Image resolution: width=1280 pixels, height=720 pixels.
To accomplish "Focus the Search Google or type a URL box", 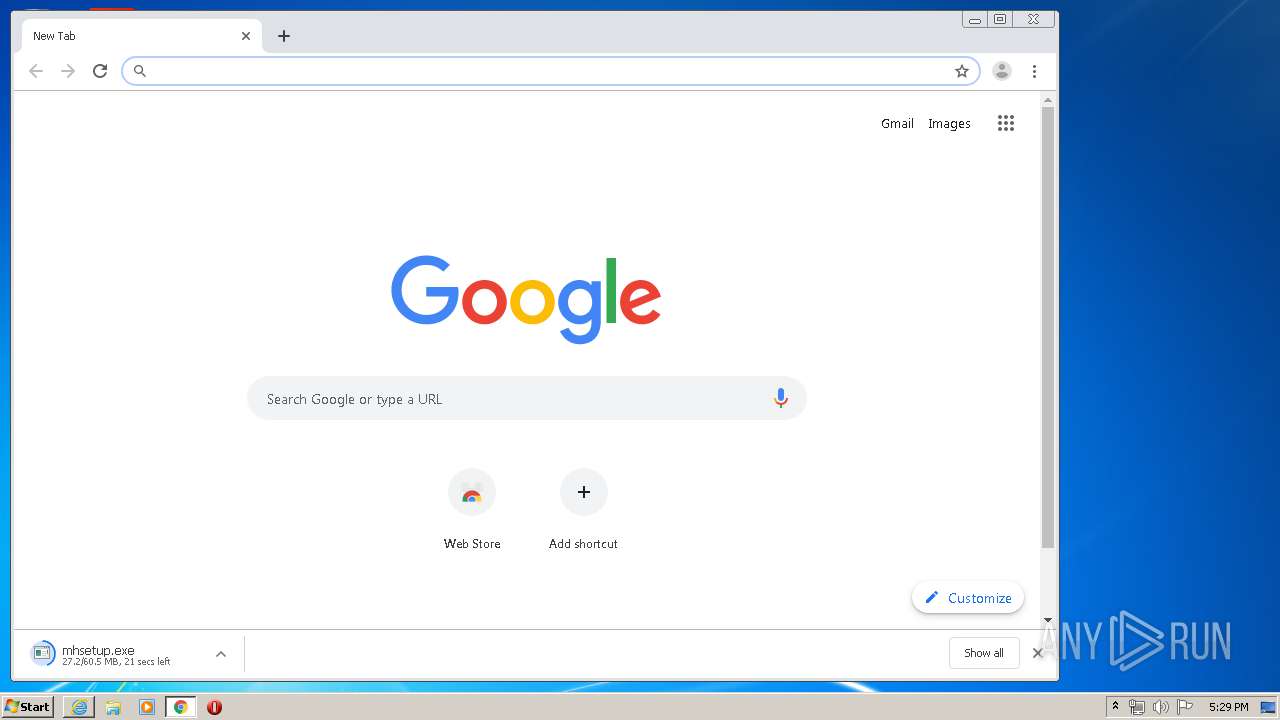I will 526,398.
